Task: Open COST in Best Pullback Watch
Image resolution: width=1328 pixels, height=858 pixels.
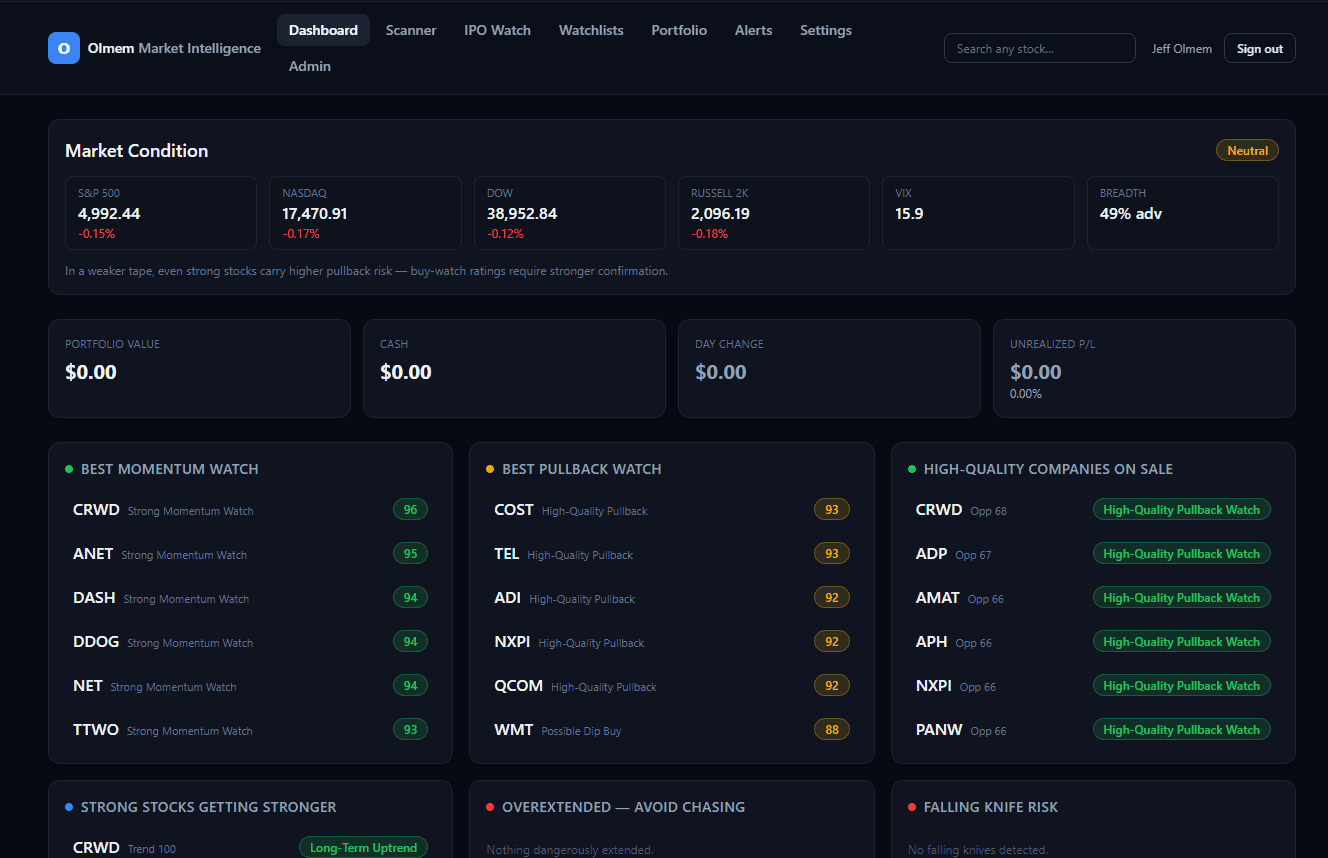Action: 672,510
